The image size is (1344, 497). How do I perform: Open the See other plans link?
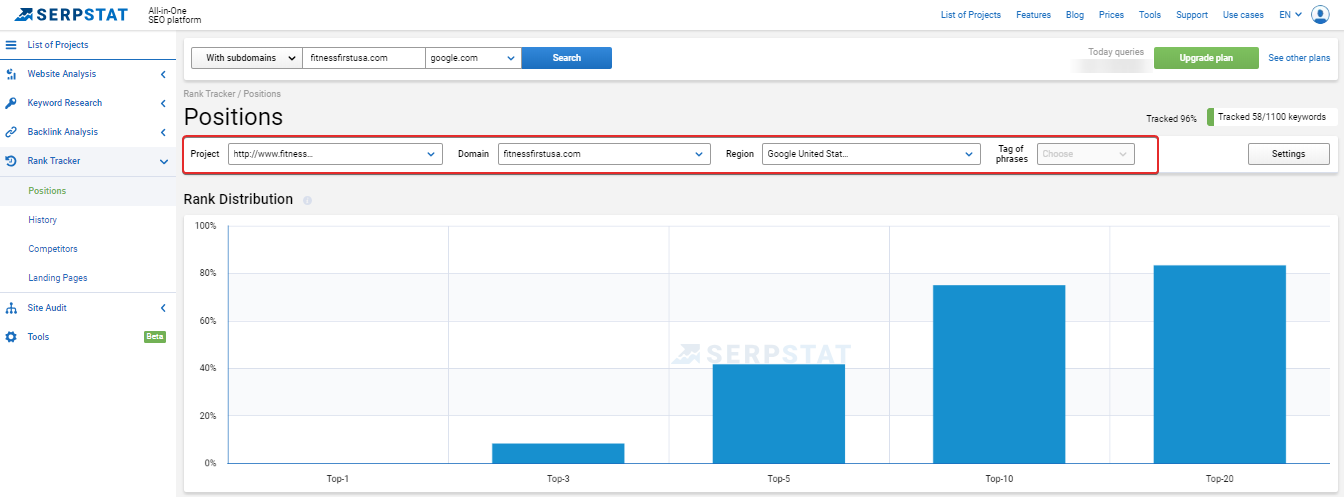click(1299, 58)
